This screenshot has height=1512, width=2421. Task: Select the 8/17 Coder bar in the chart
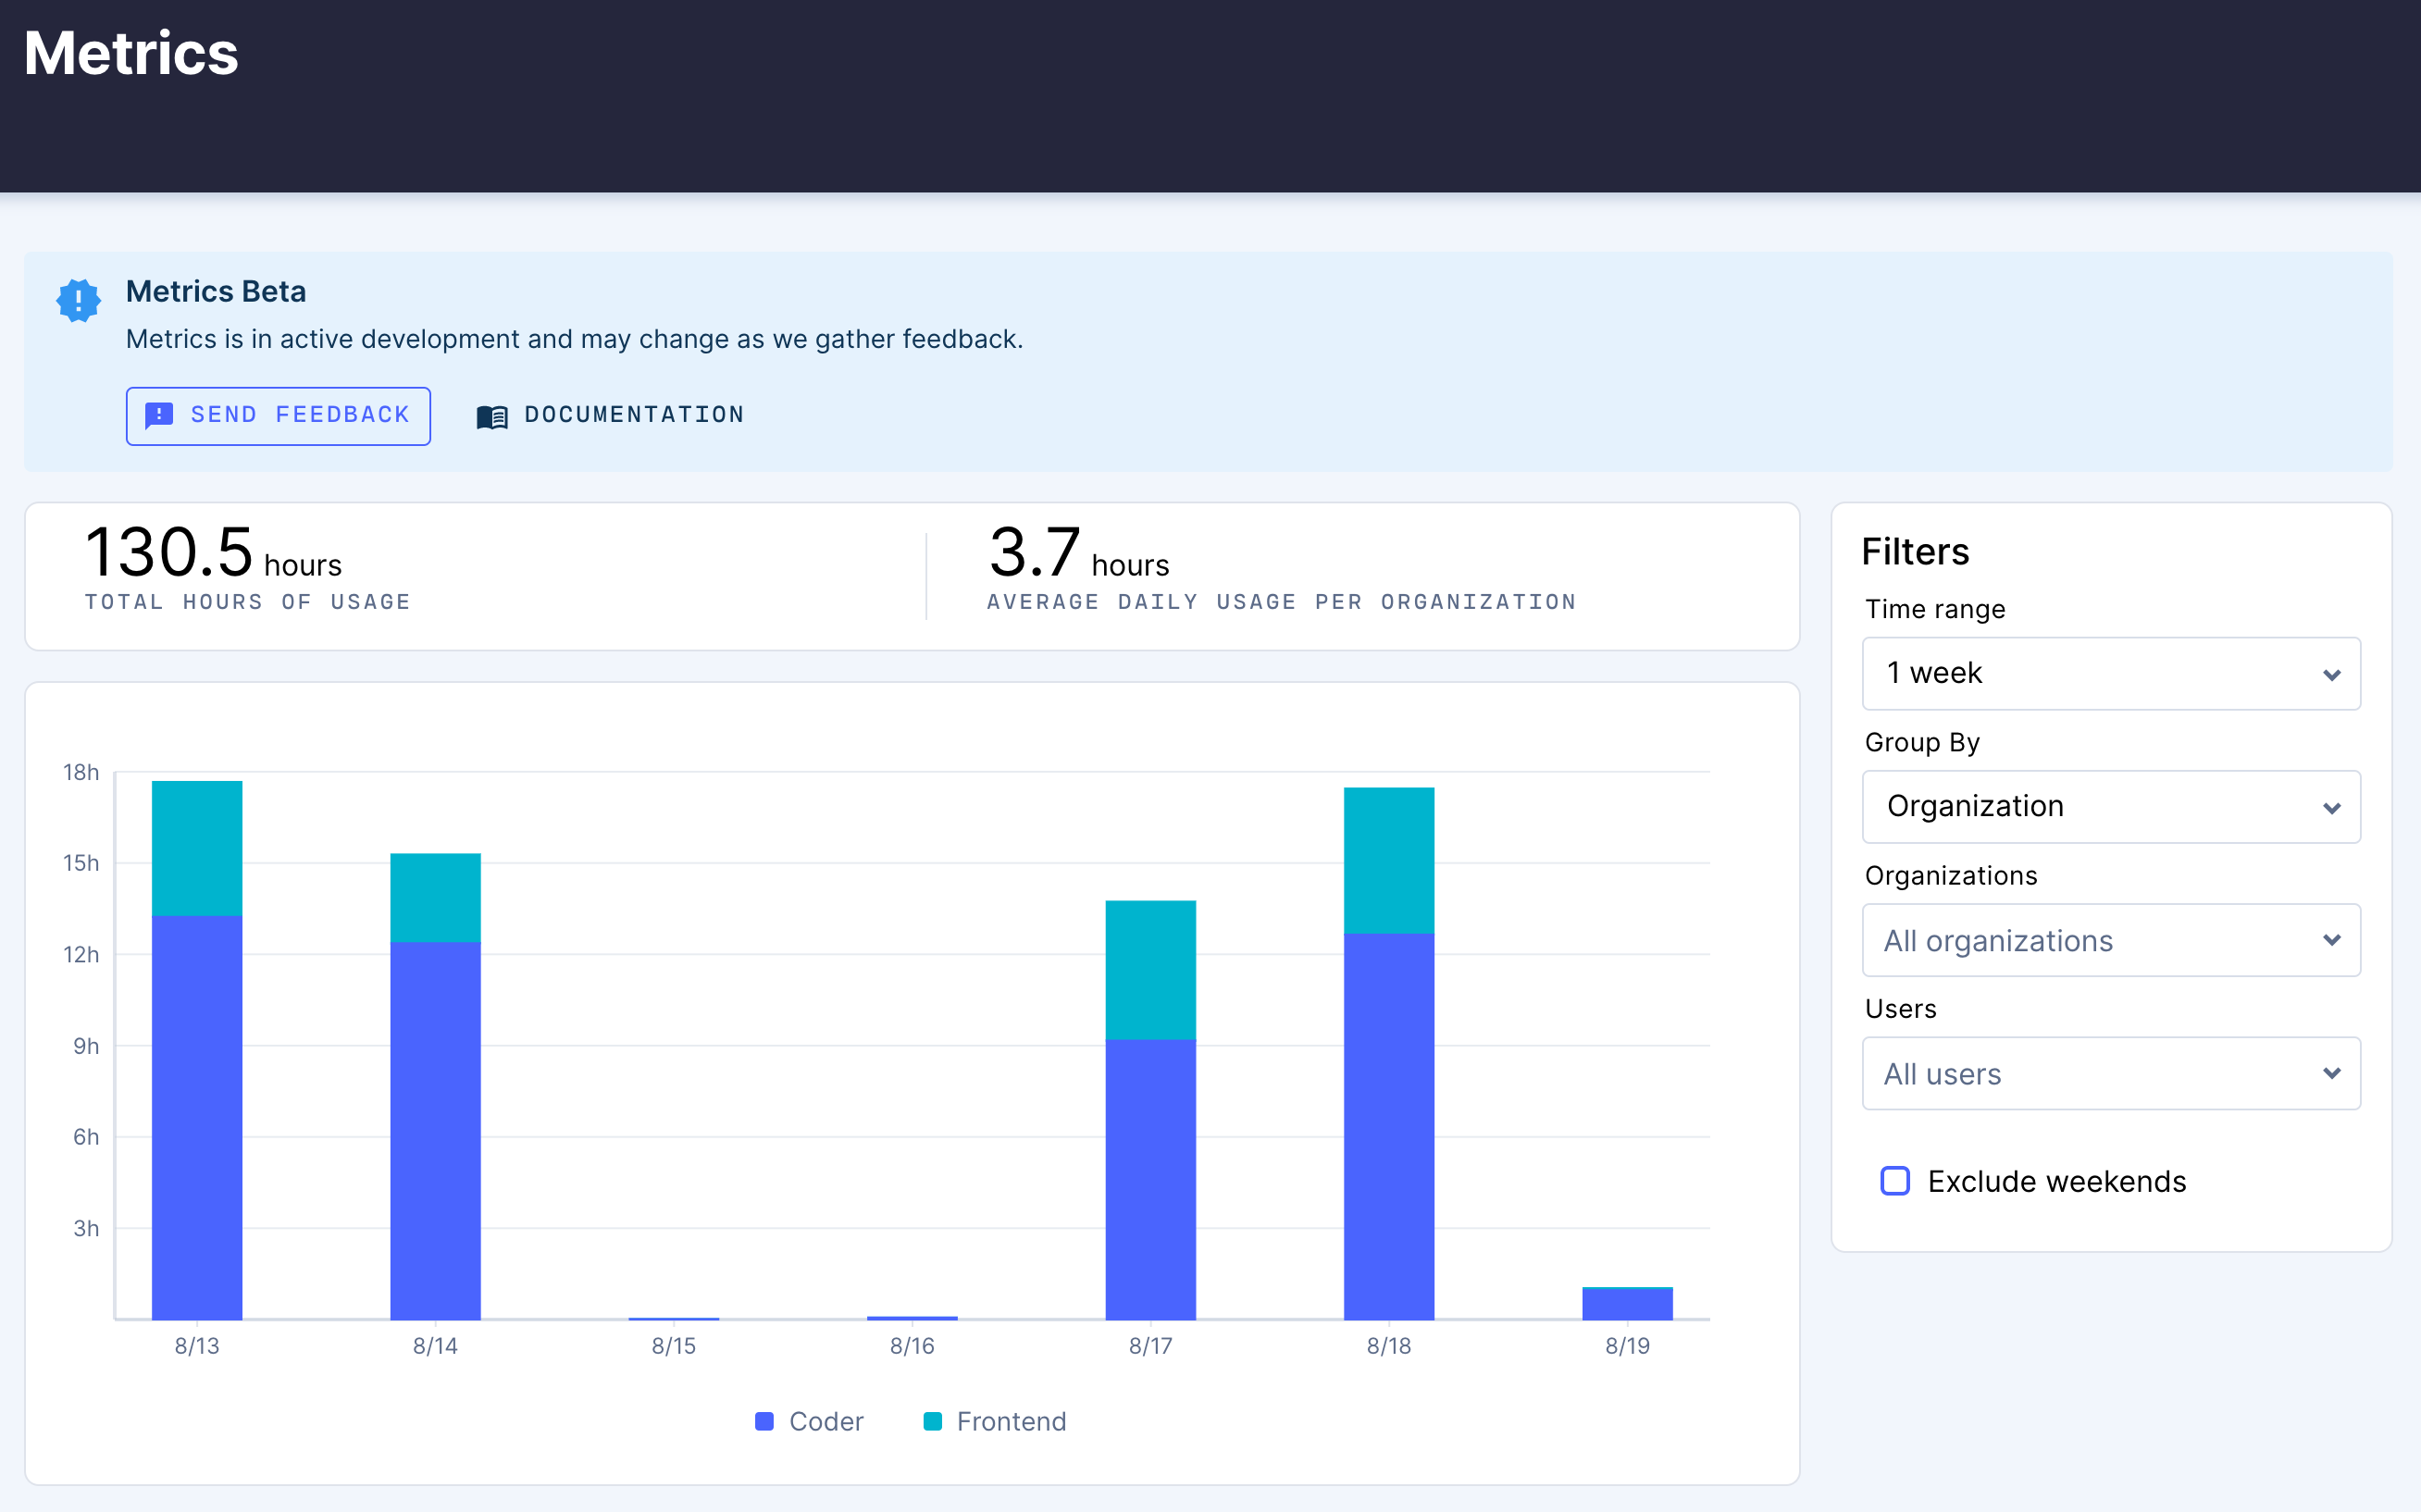click(1150, 1180)
